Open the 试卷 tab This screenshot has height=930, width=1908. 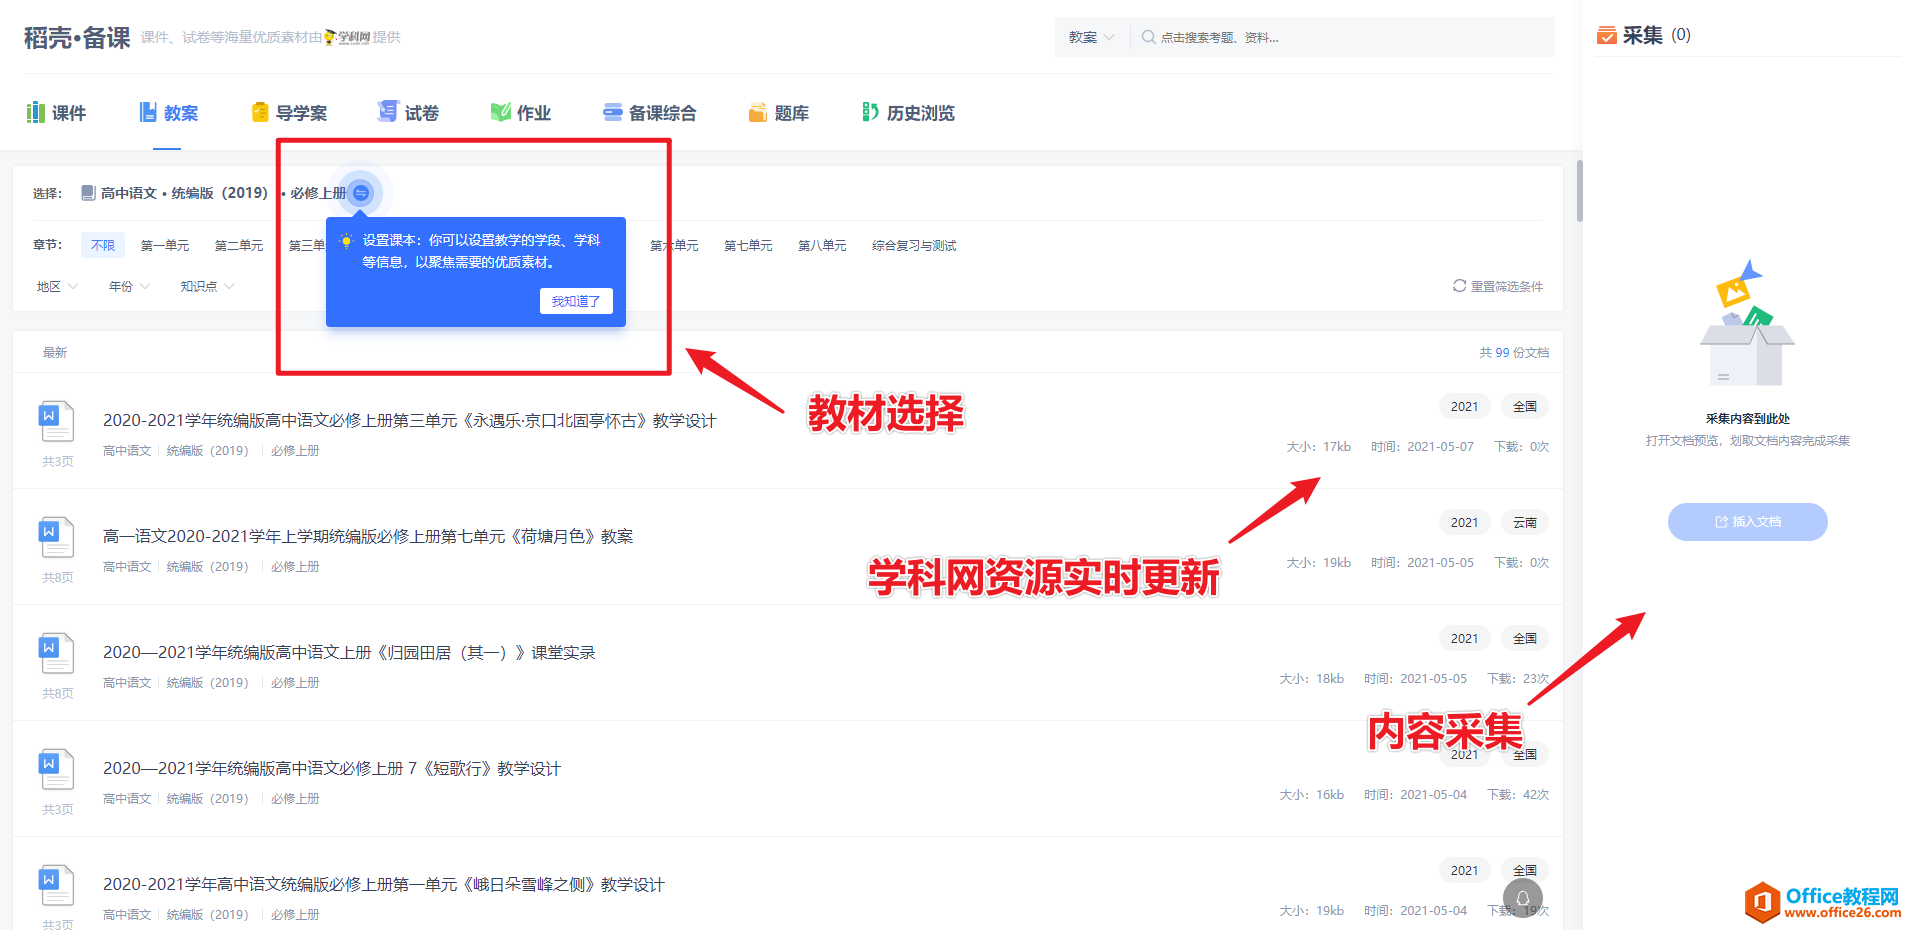408,113
